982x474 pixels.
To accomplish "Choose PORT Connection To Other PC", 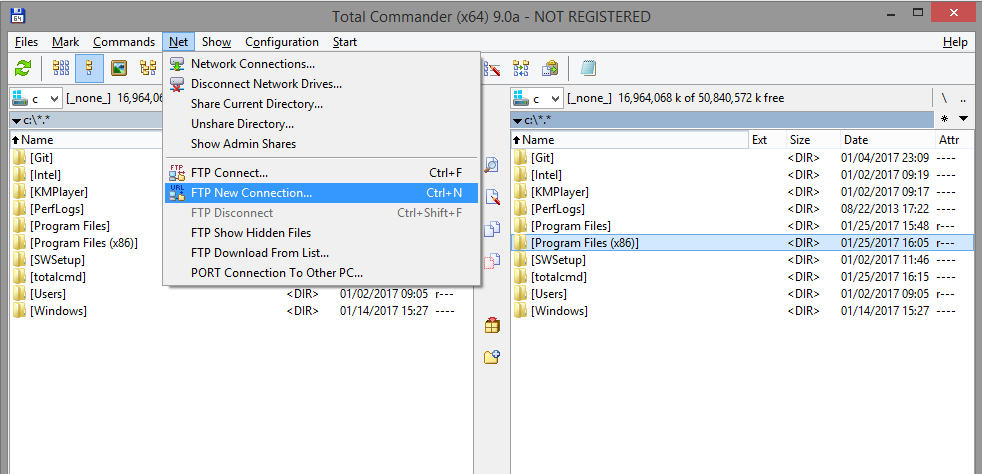I will tap(321, 273).
